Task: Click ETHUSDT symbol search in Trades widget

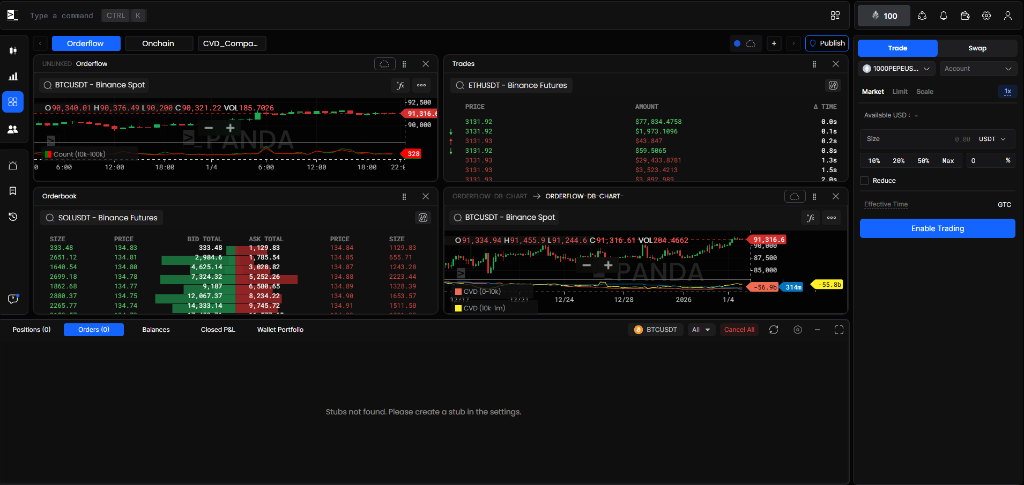Action: [511, 85]
